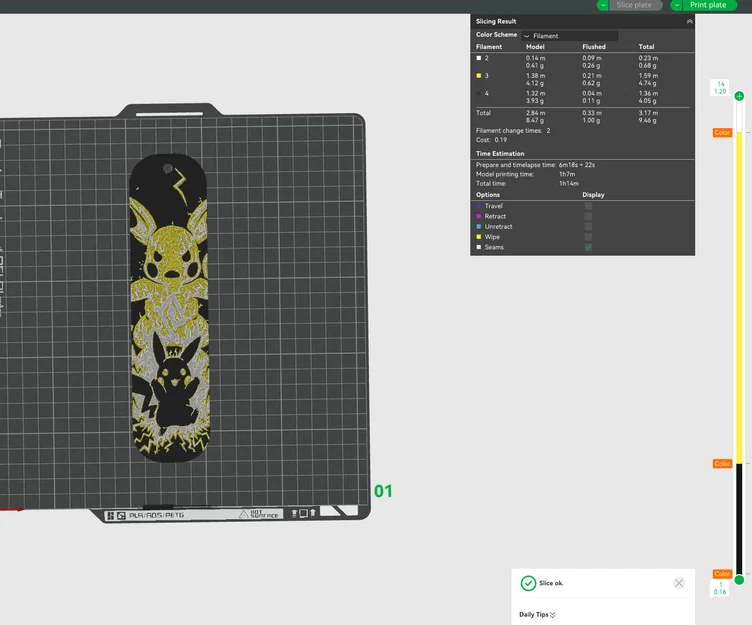Click the Seams option label
The height and width of the screenshot is (625, 752).
(x=494, y=248)
